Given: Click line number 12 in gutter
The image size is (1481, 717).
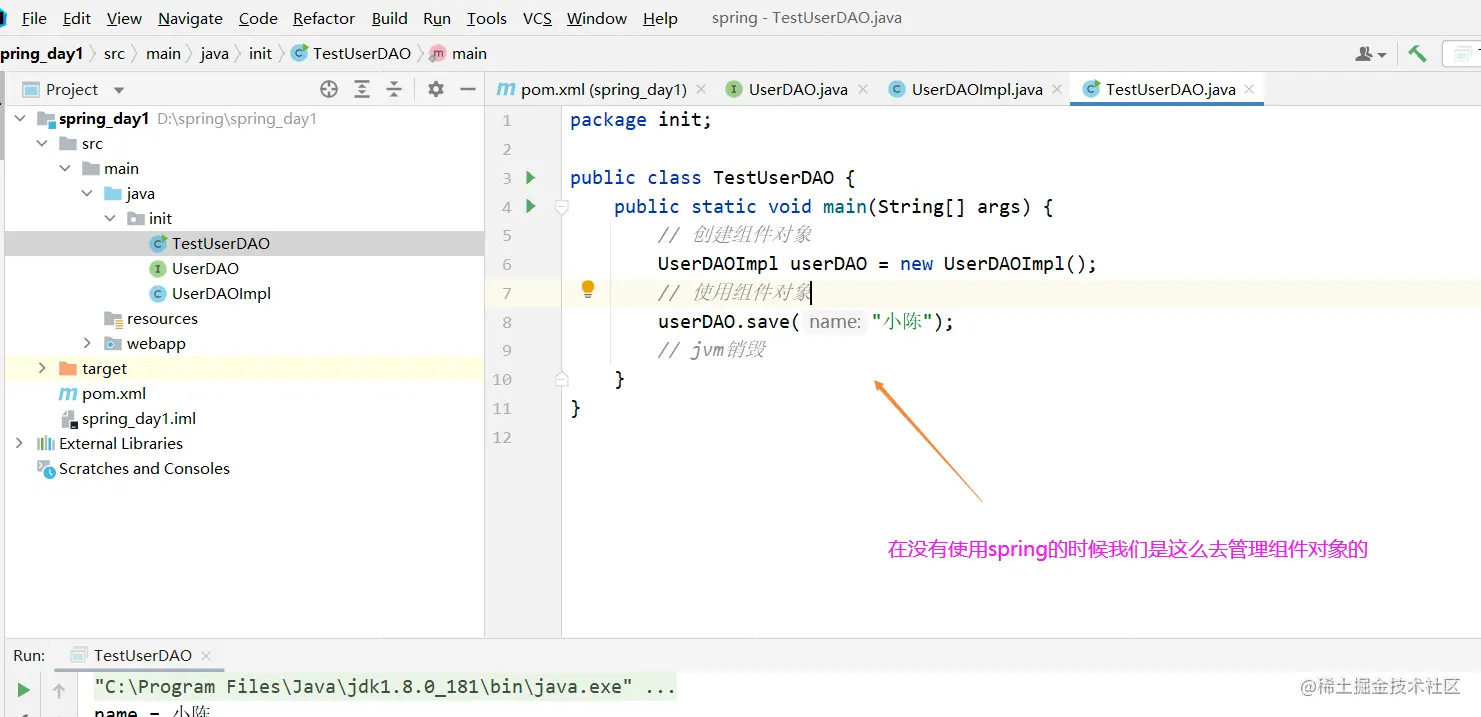Looking at the screenshot, I should tap(502, 437).
